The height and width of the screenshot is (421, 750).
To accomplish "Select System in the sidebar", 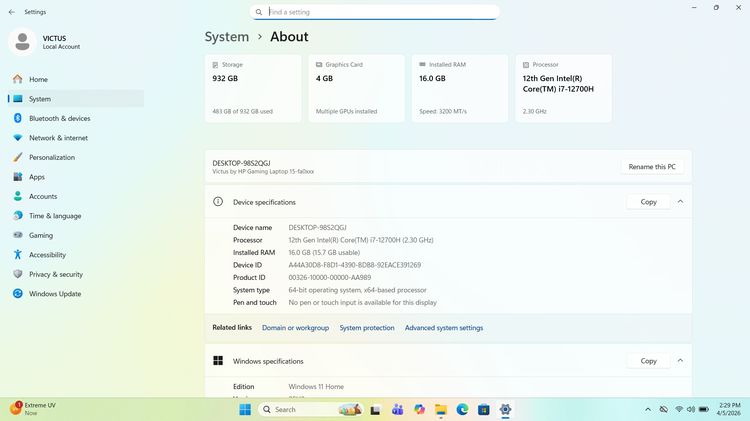I will click(76, 99).
